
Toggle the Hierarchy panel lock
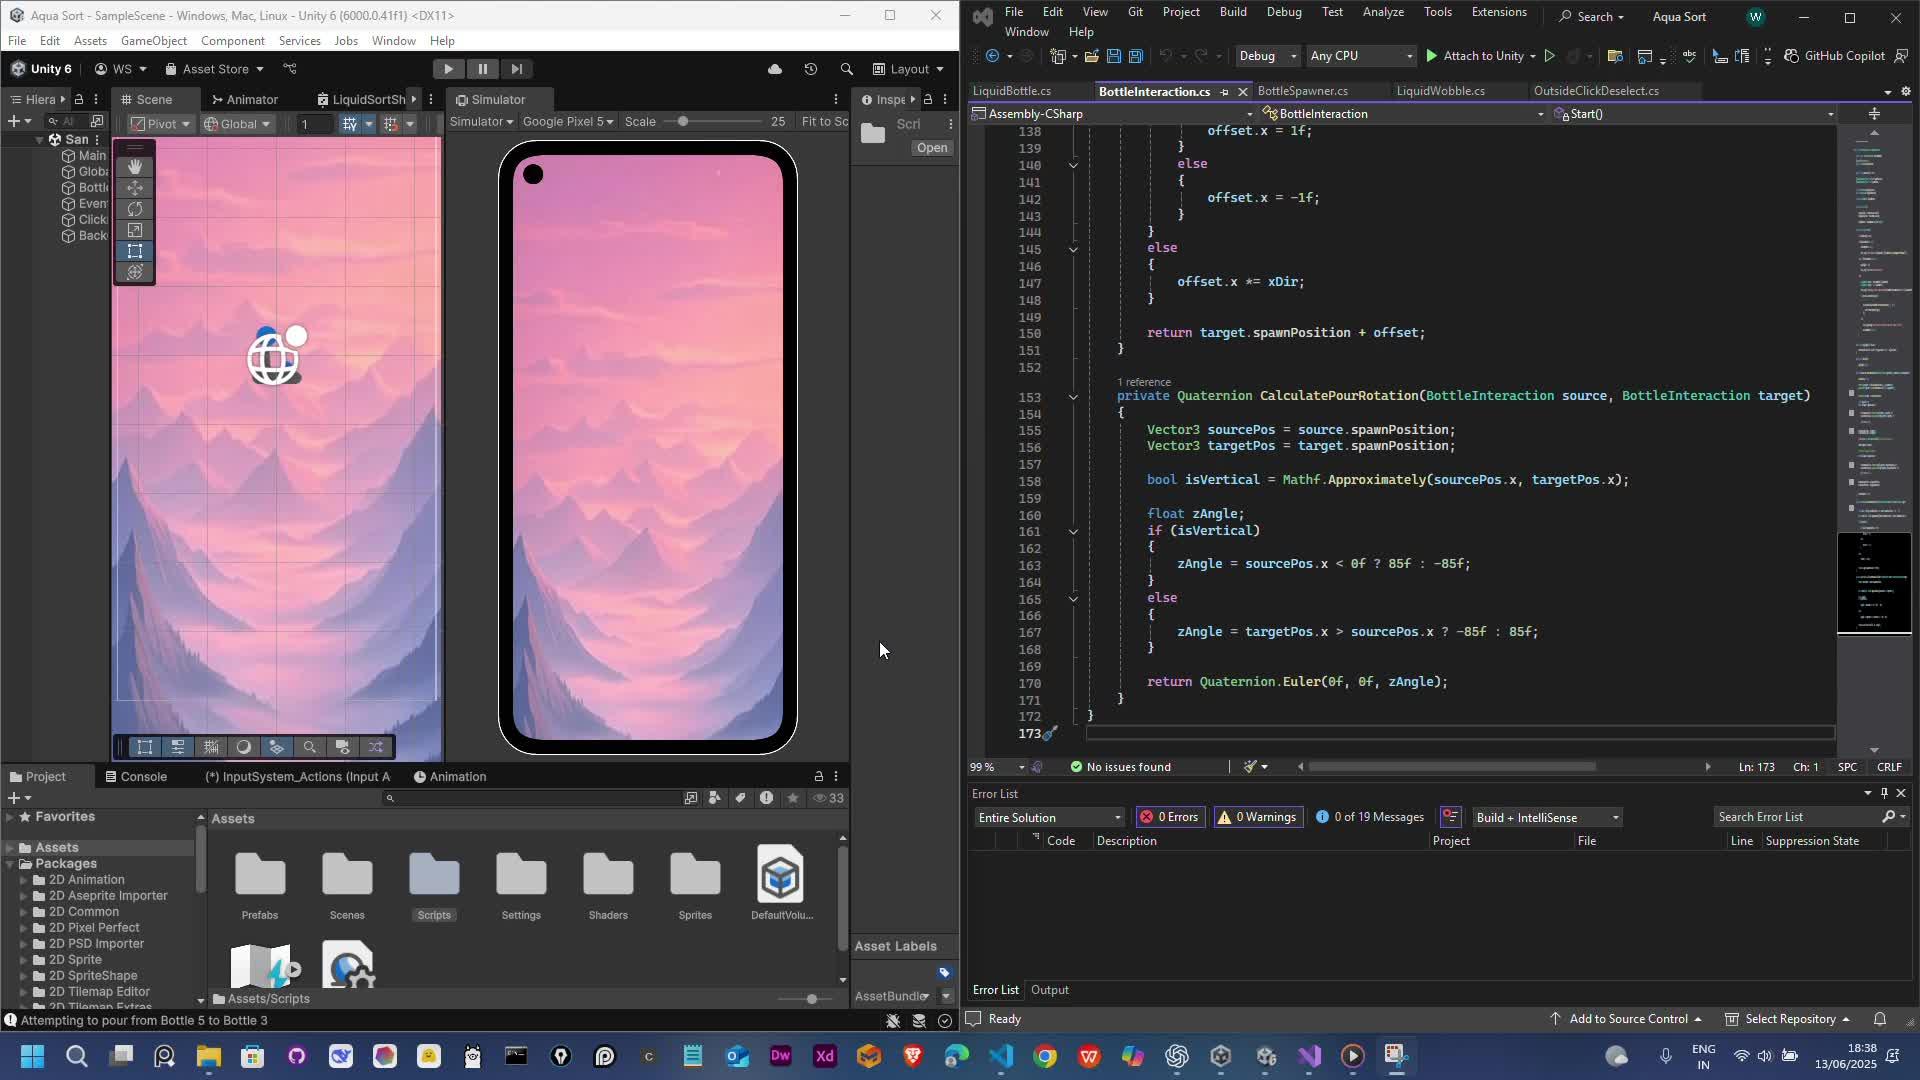pyautogui.click(x=79, y=99)
